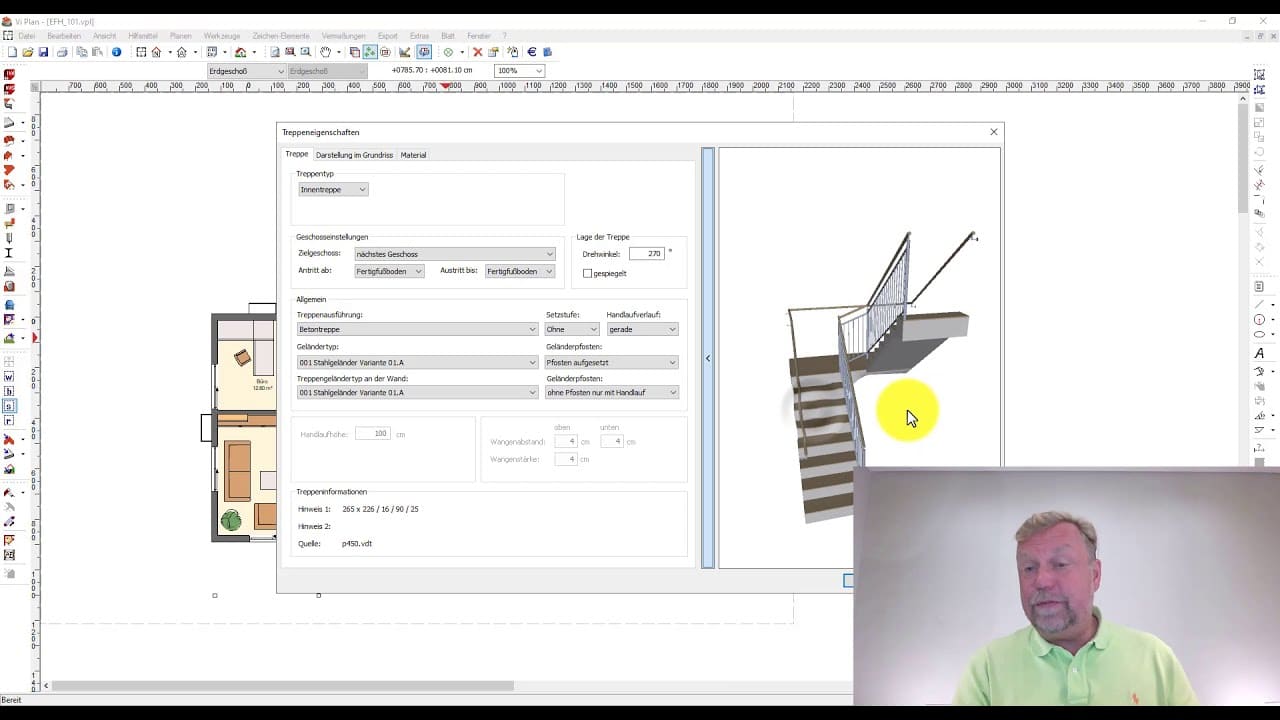Open the active 'Erdgeschoß' floor dropdown

(246, 71)
